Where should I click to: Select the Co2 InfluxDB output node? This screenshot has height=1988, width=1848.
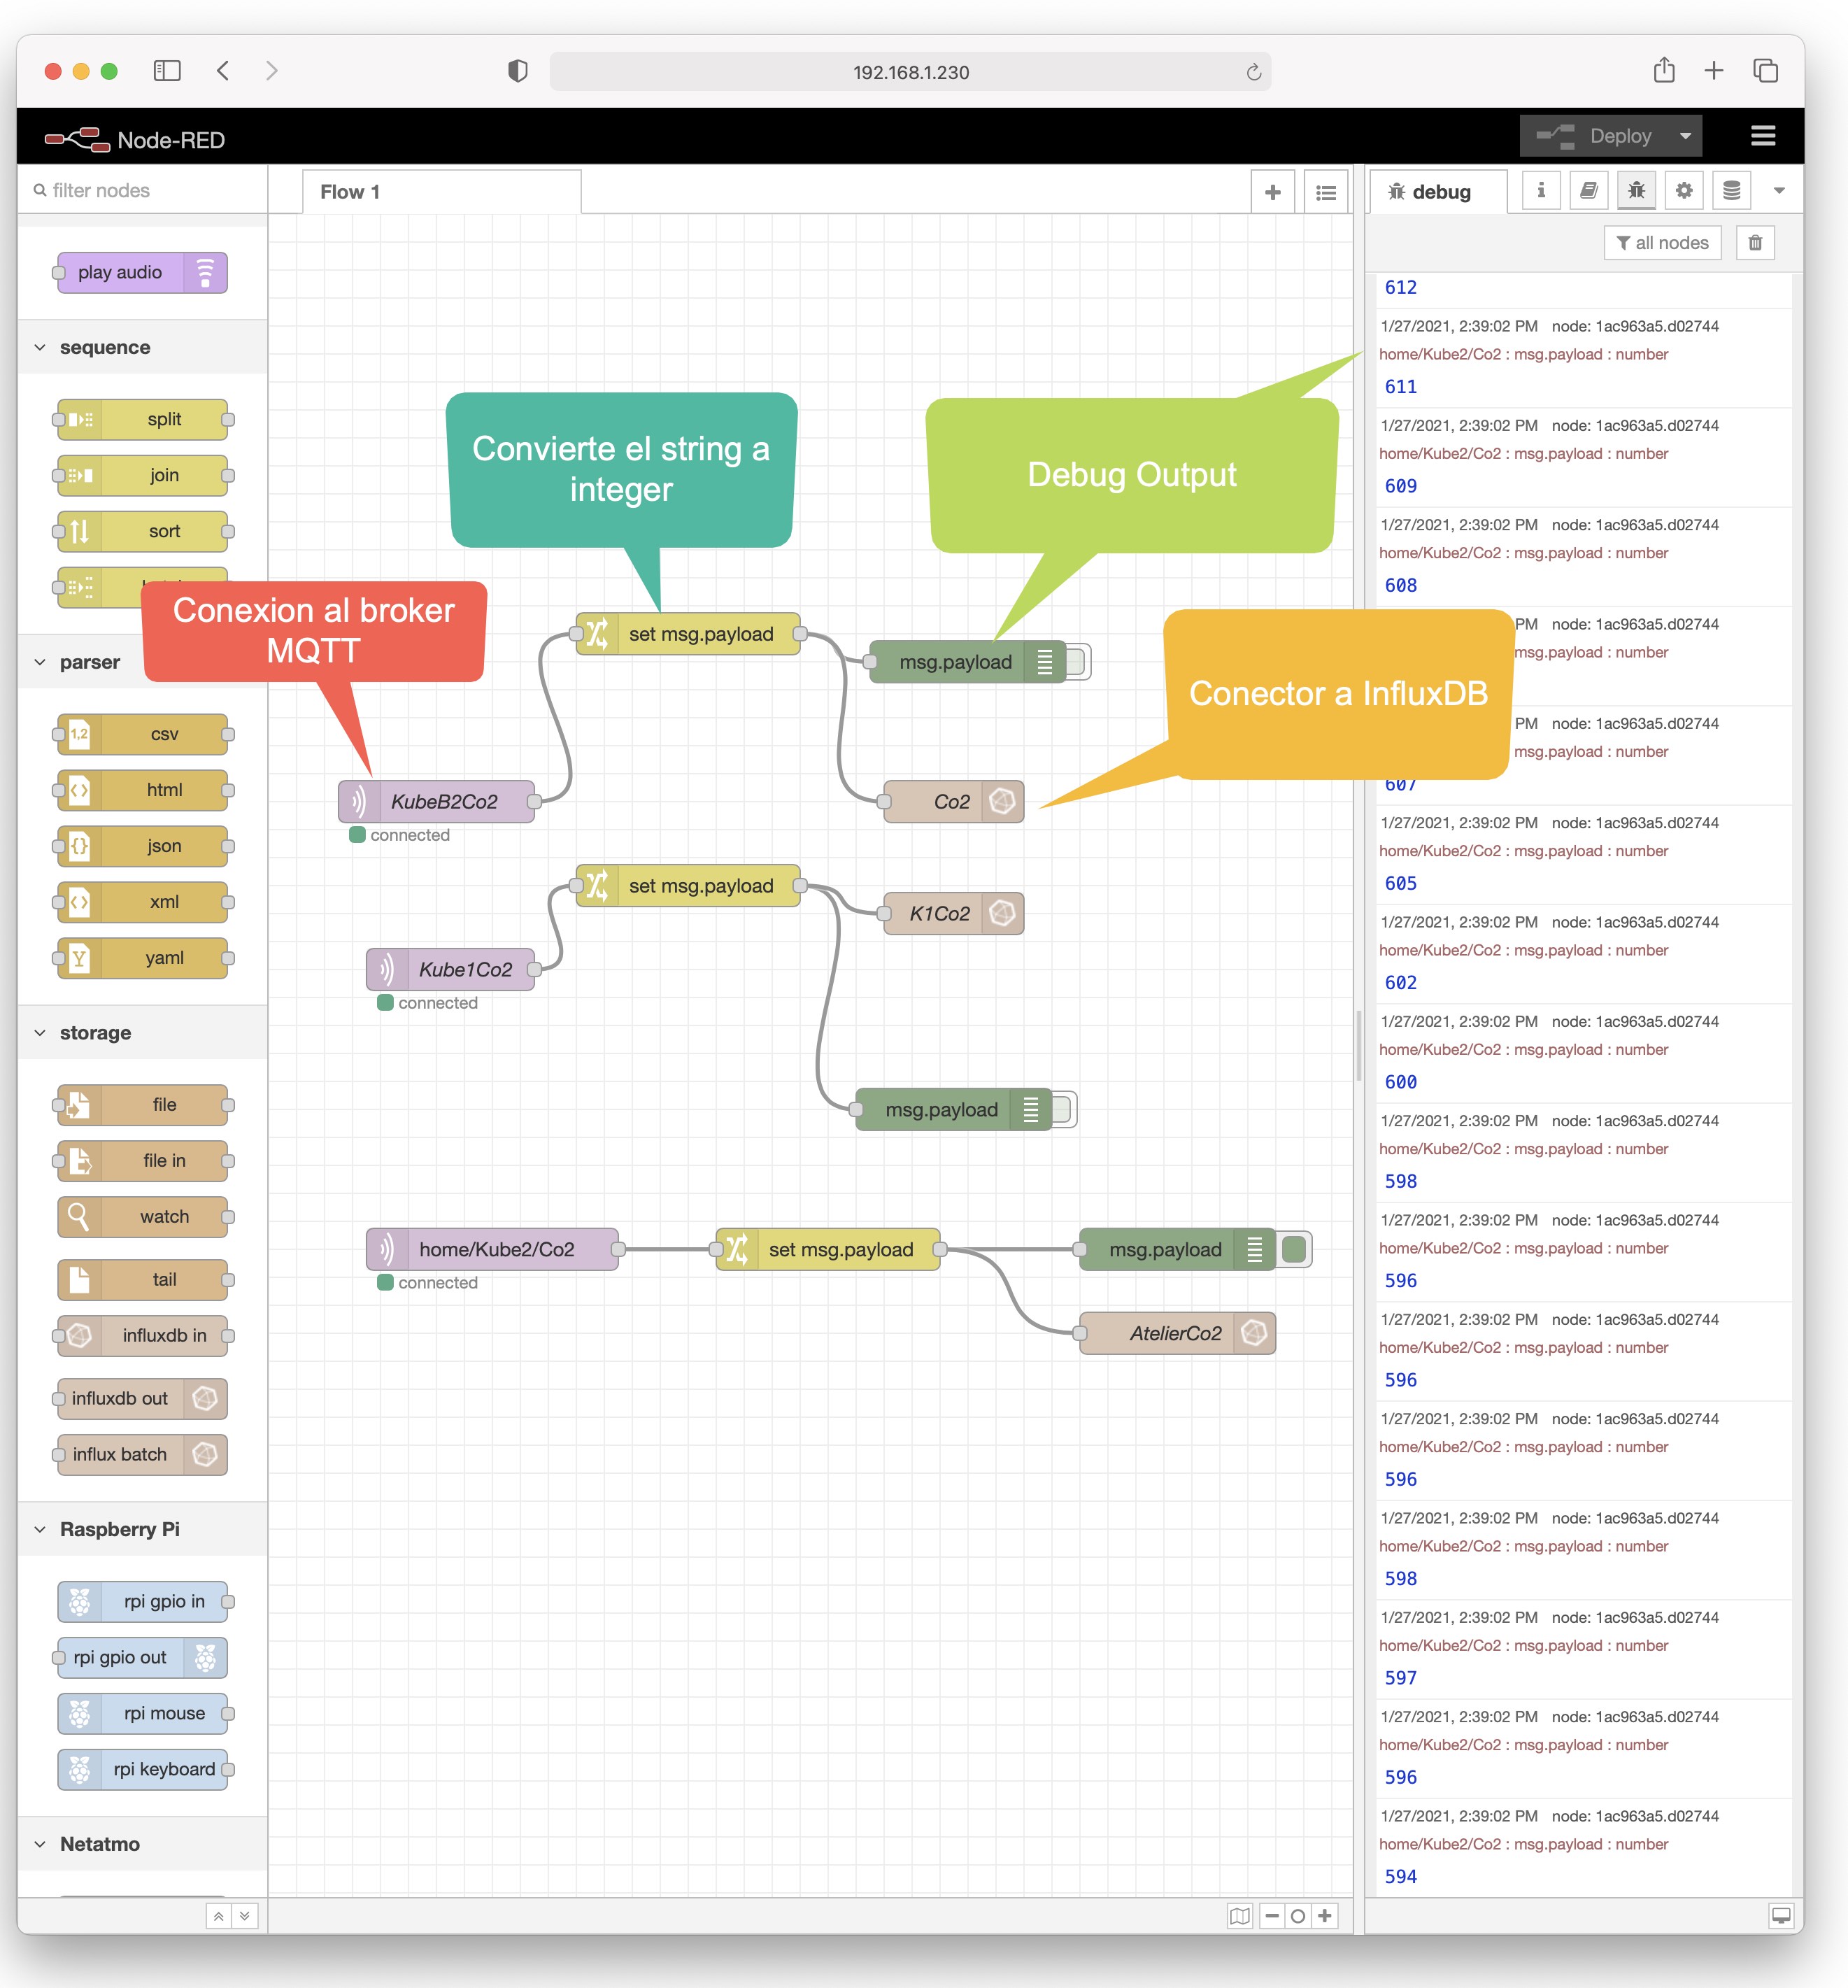pos(954,803)
